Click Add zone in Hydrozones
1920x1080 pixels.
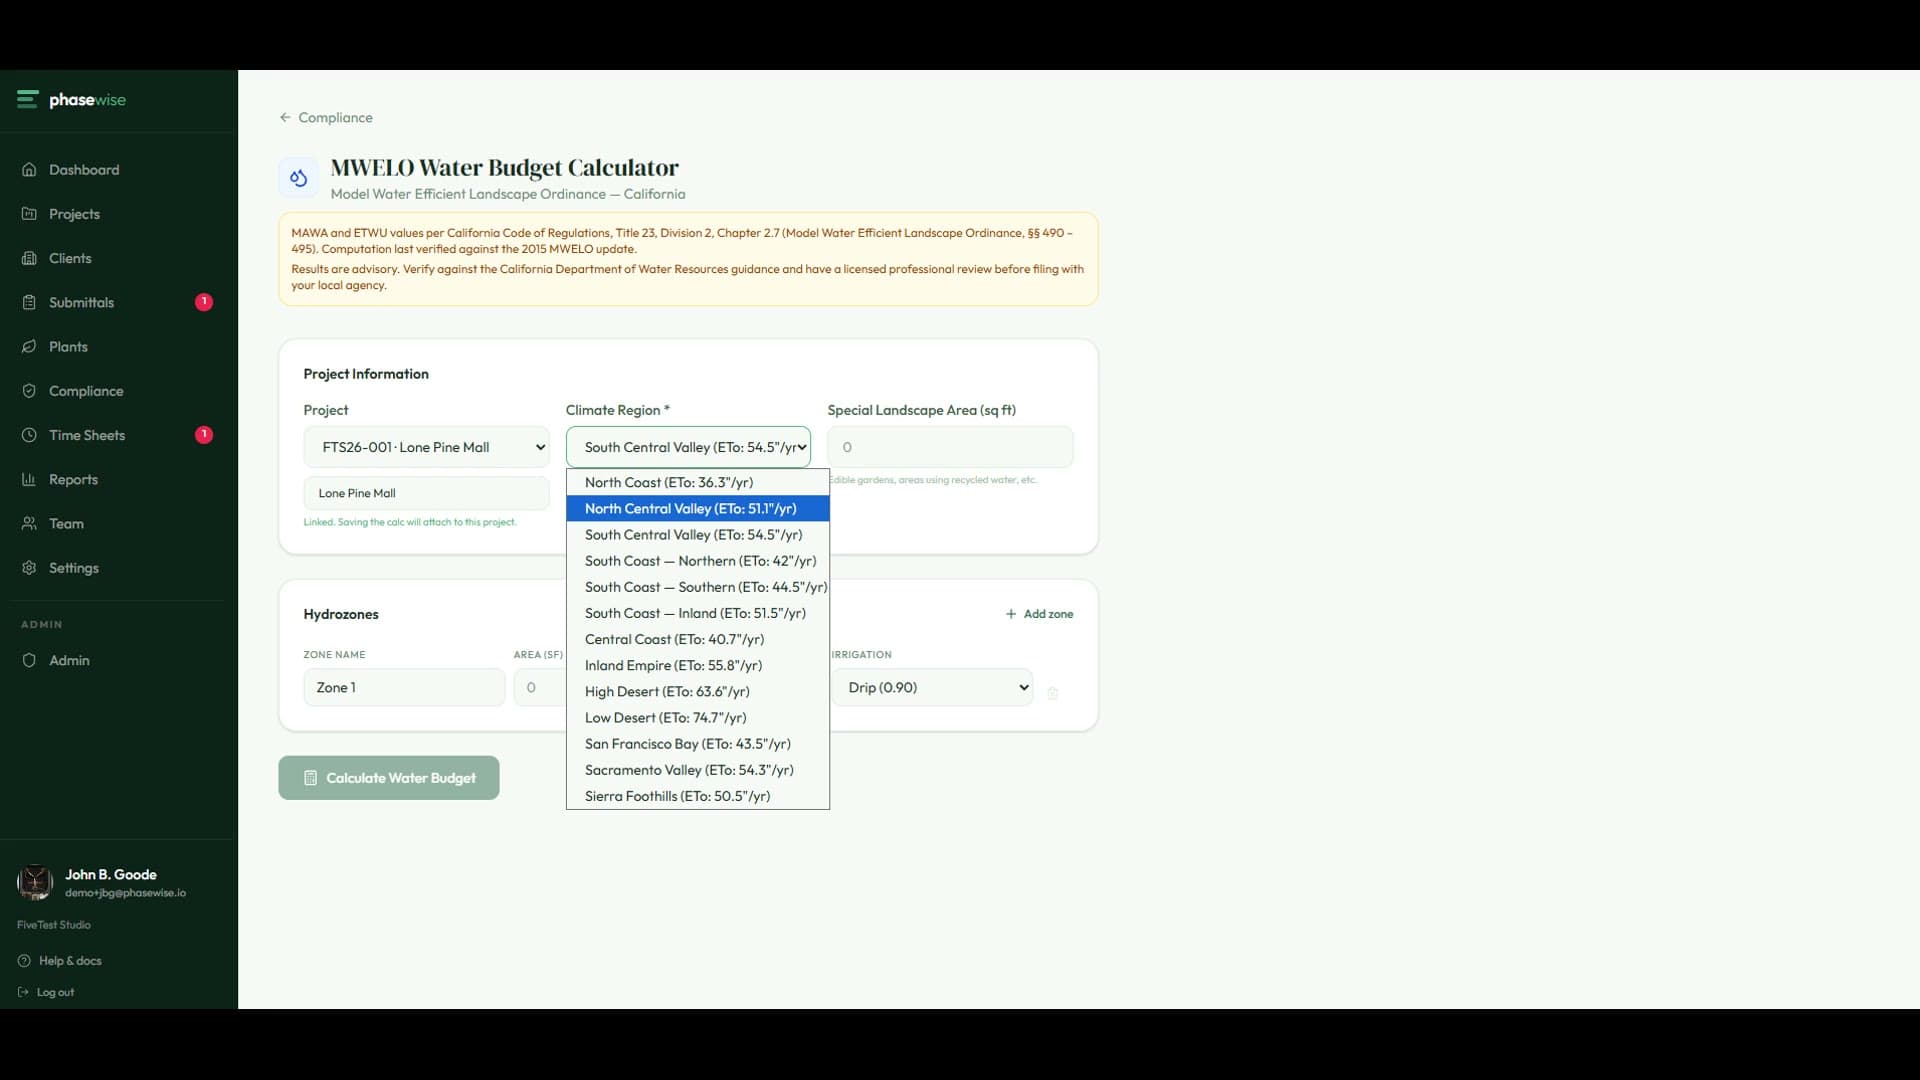pos(1039,614)
